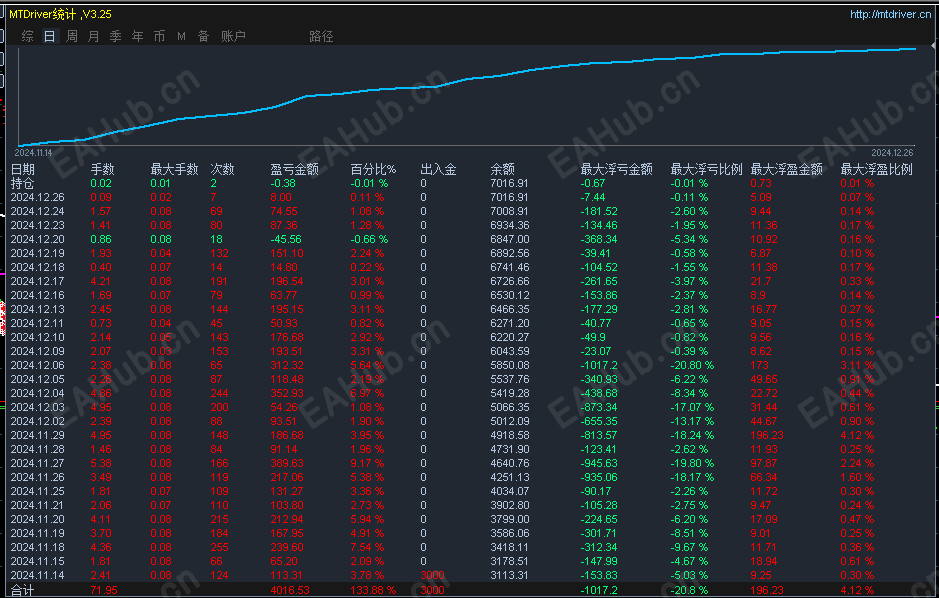The height and width of the screenshot is (598, 939).
Task: Click the -873.34 floating loss cell
Action: point(599,408)
